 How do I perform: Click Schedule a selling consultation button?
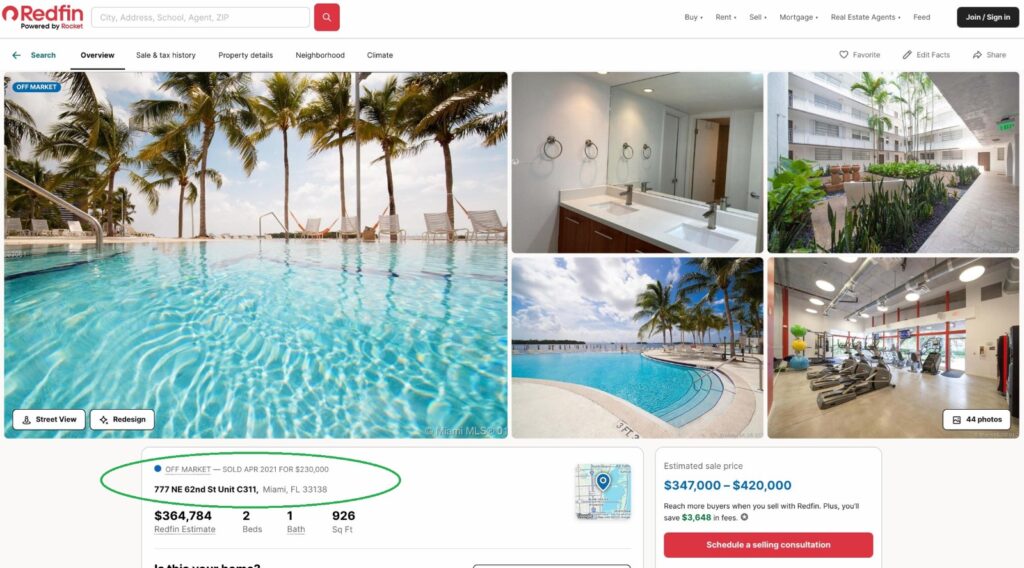[x=768, y=544]
